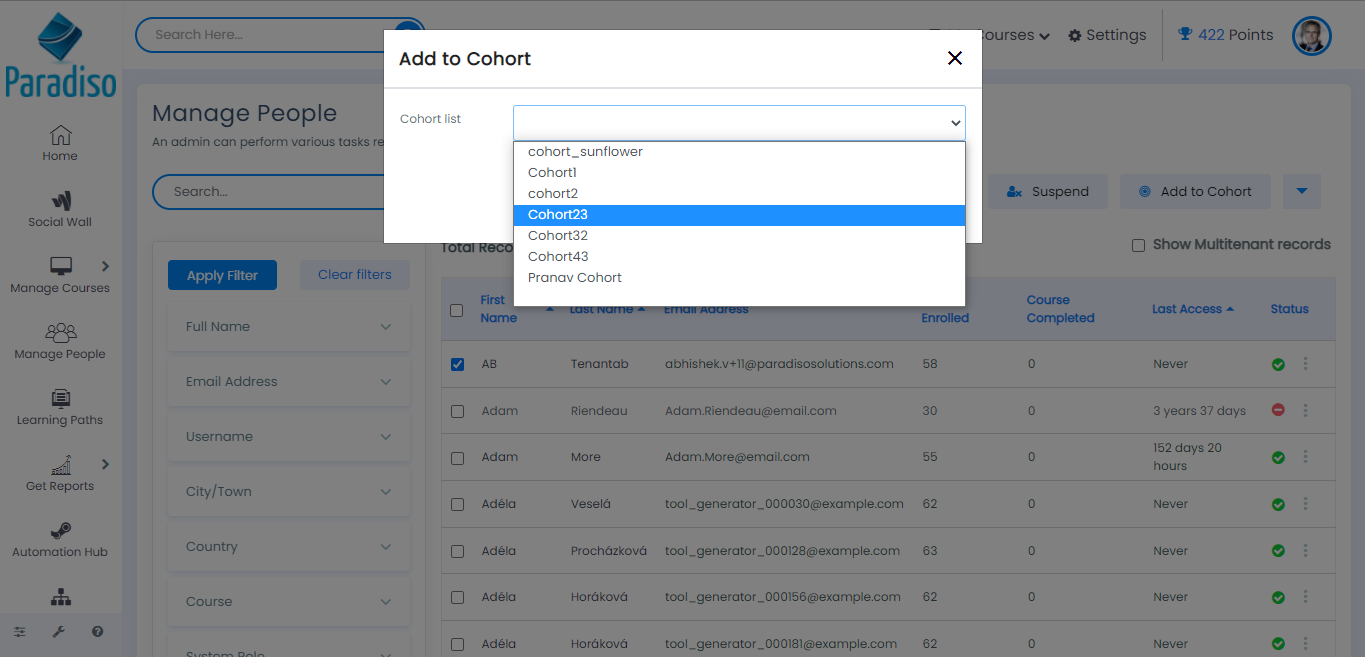Click the Cohort list dropdown field

(739, 122)
